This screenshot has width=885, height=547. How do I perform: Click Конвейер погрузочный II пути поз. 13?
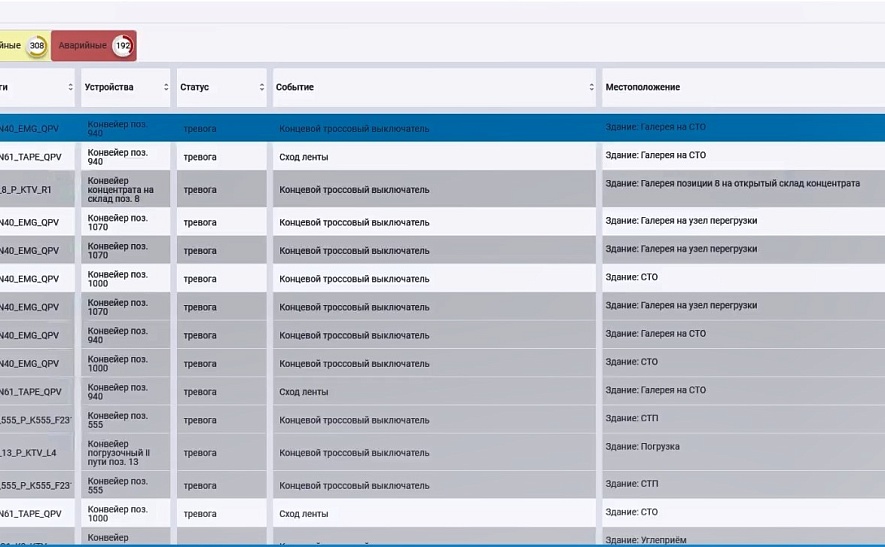click(119, 453)
